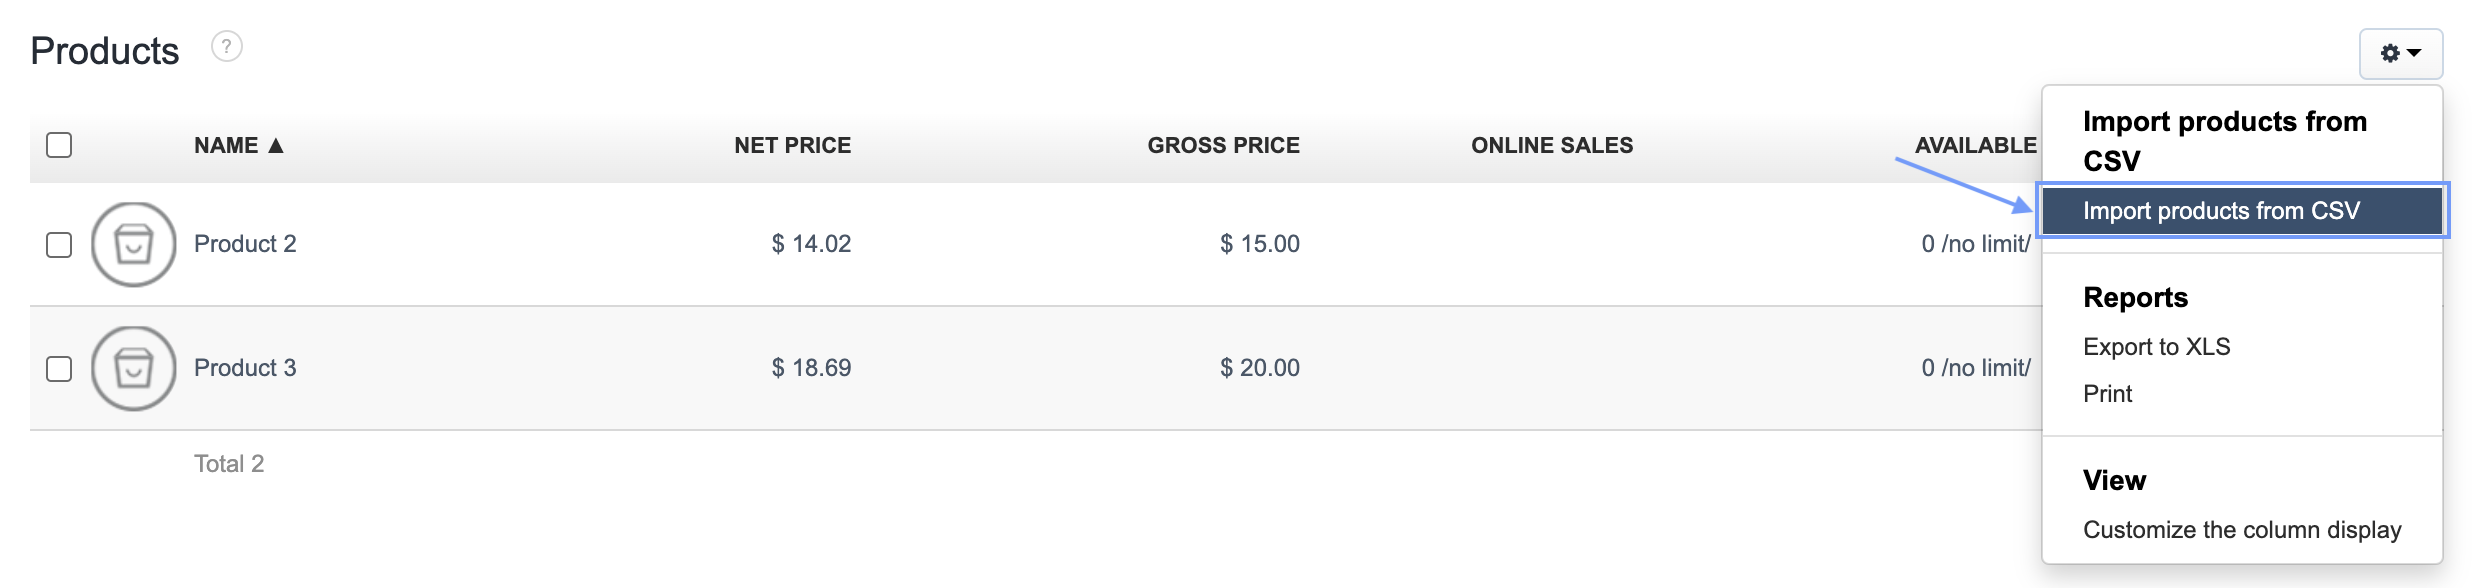Click the Product 3 gross price $ 20.00
Image resolution: width=2478 pixels, height=588 pixels.
(x=1259, y=368)
